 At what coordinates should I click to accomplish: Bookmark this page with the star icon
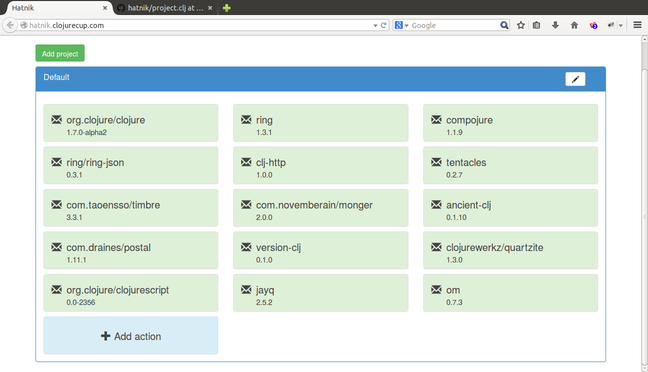click(x=521, y=25)
